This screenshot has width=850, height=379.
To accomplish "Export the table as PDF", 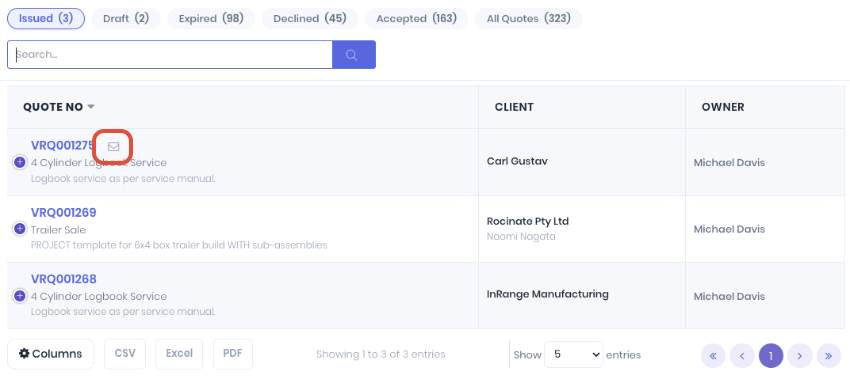I will click(x=233, y=354).
